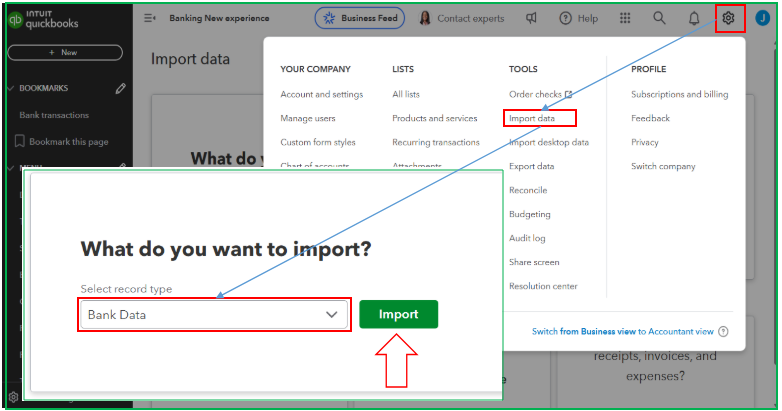Select Import desktop data
The height and width of the screenshot is (411, 782).
pos(549,142)
